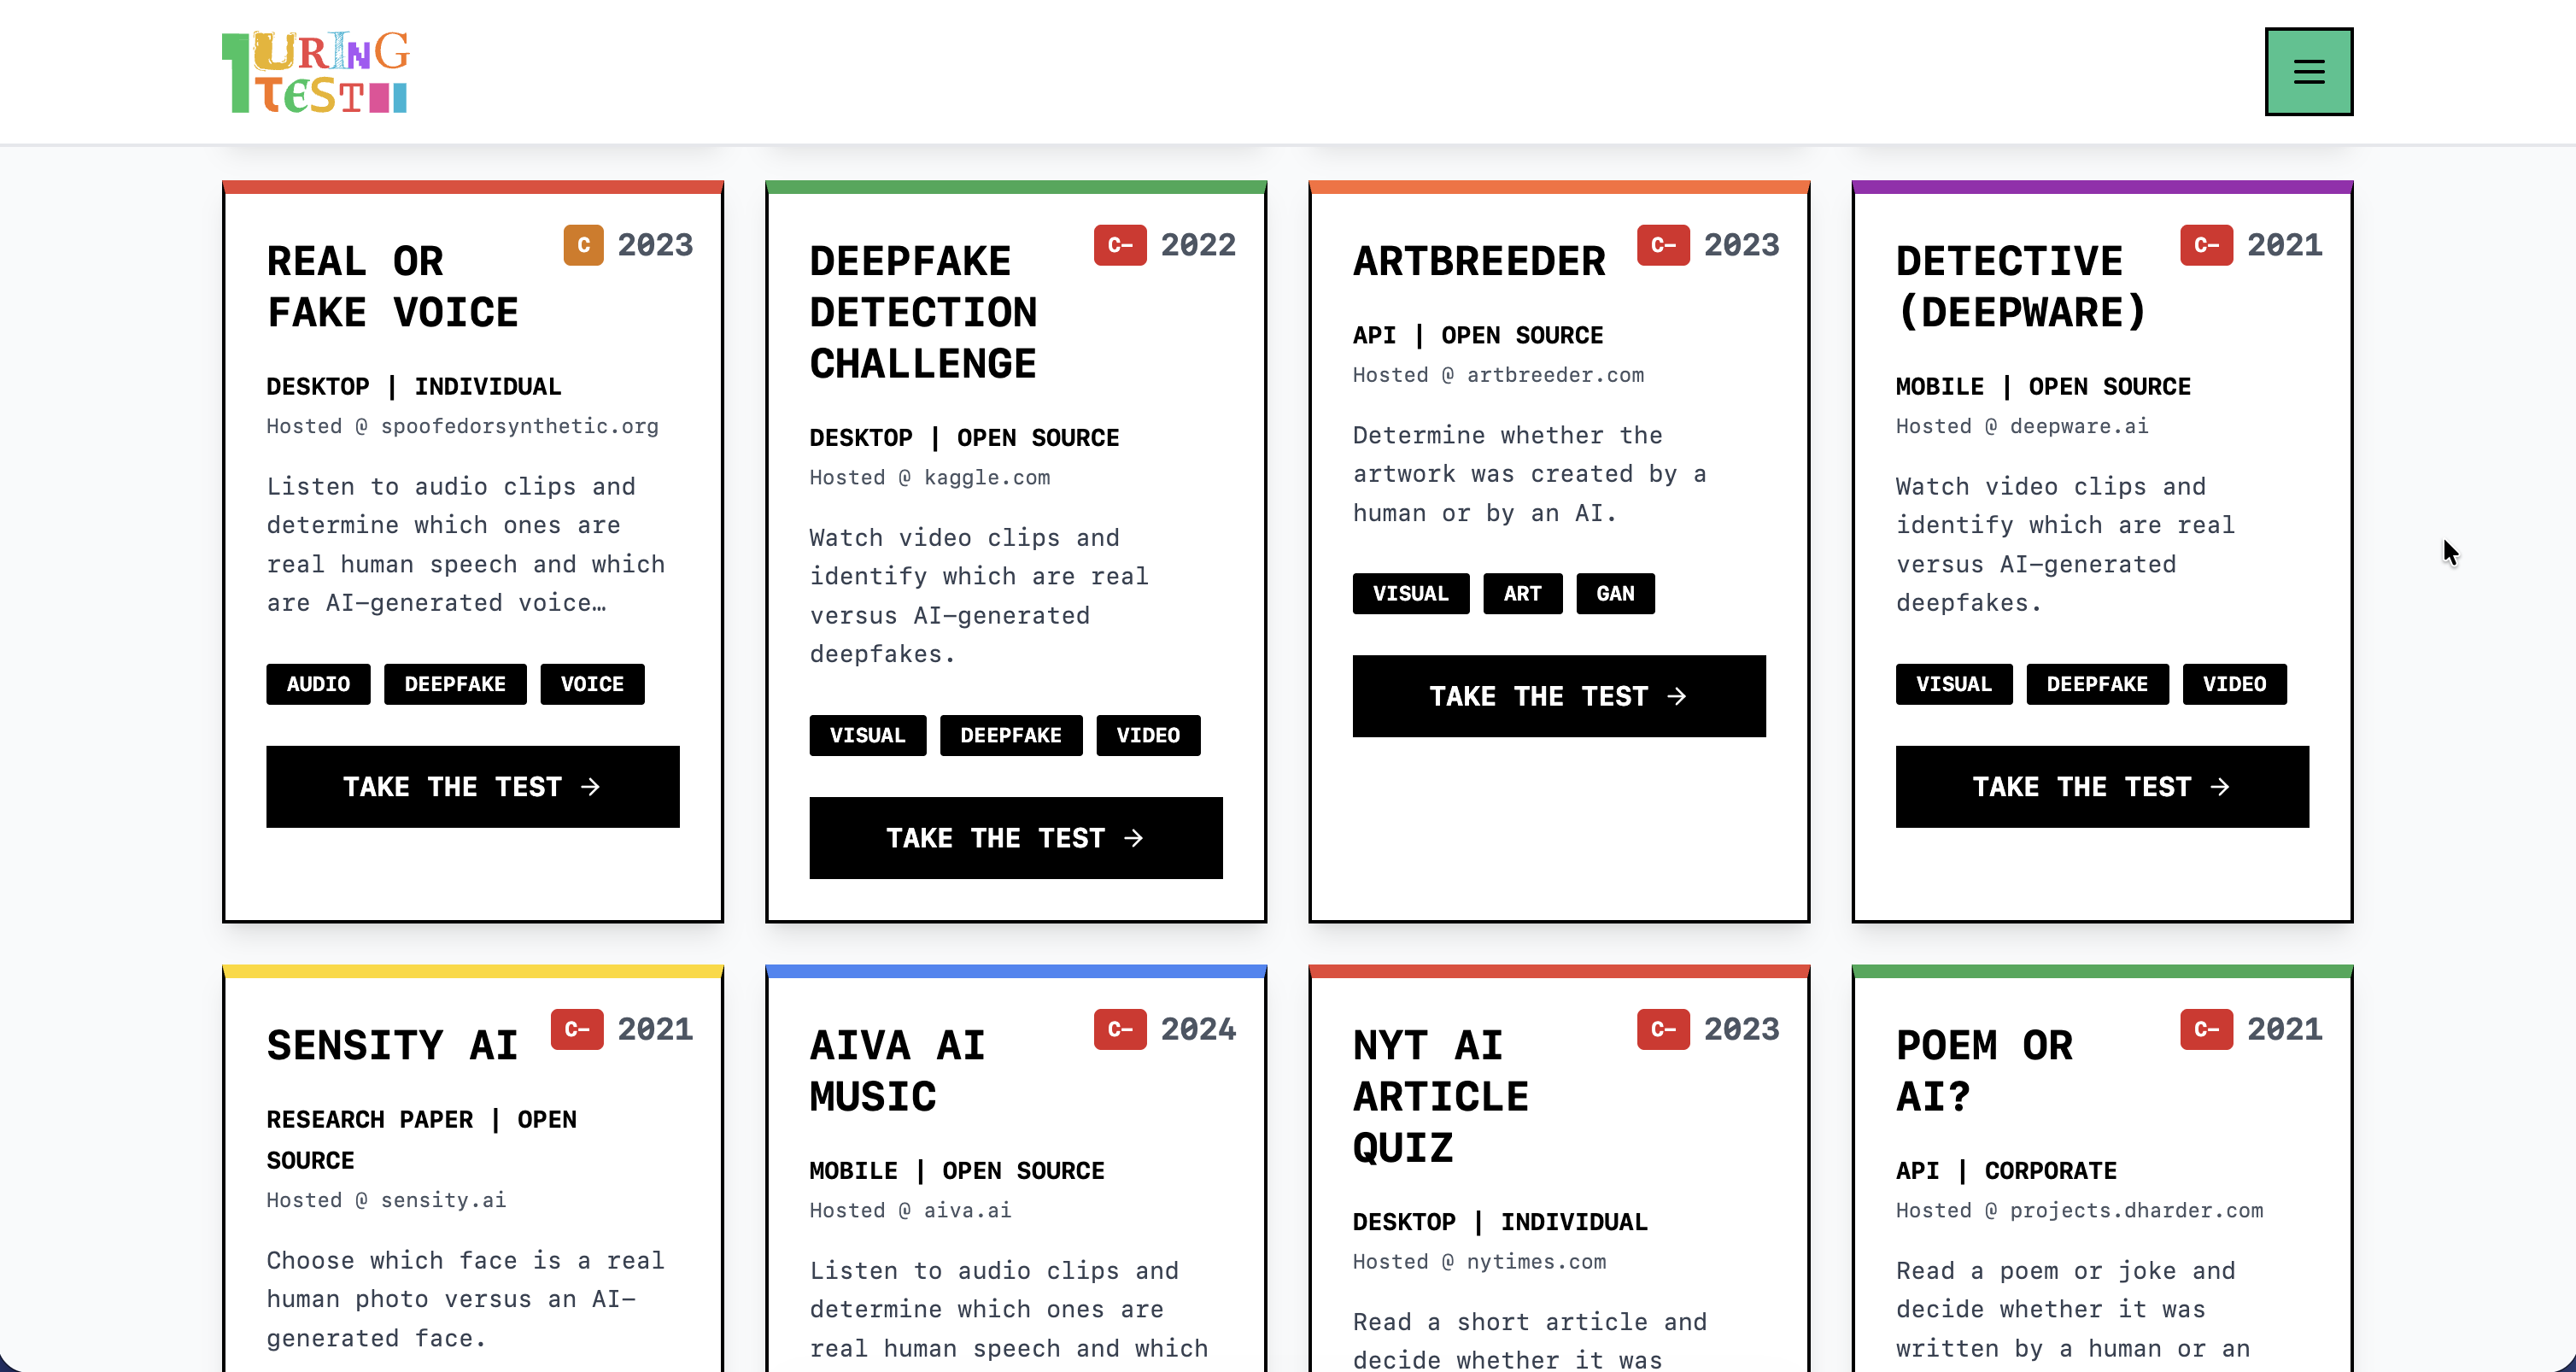
Task: Select the GAN tag on the Artbreeder card
Action: 1615,593
